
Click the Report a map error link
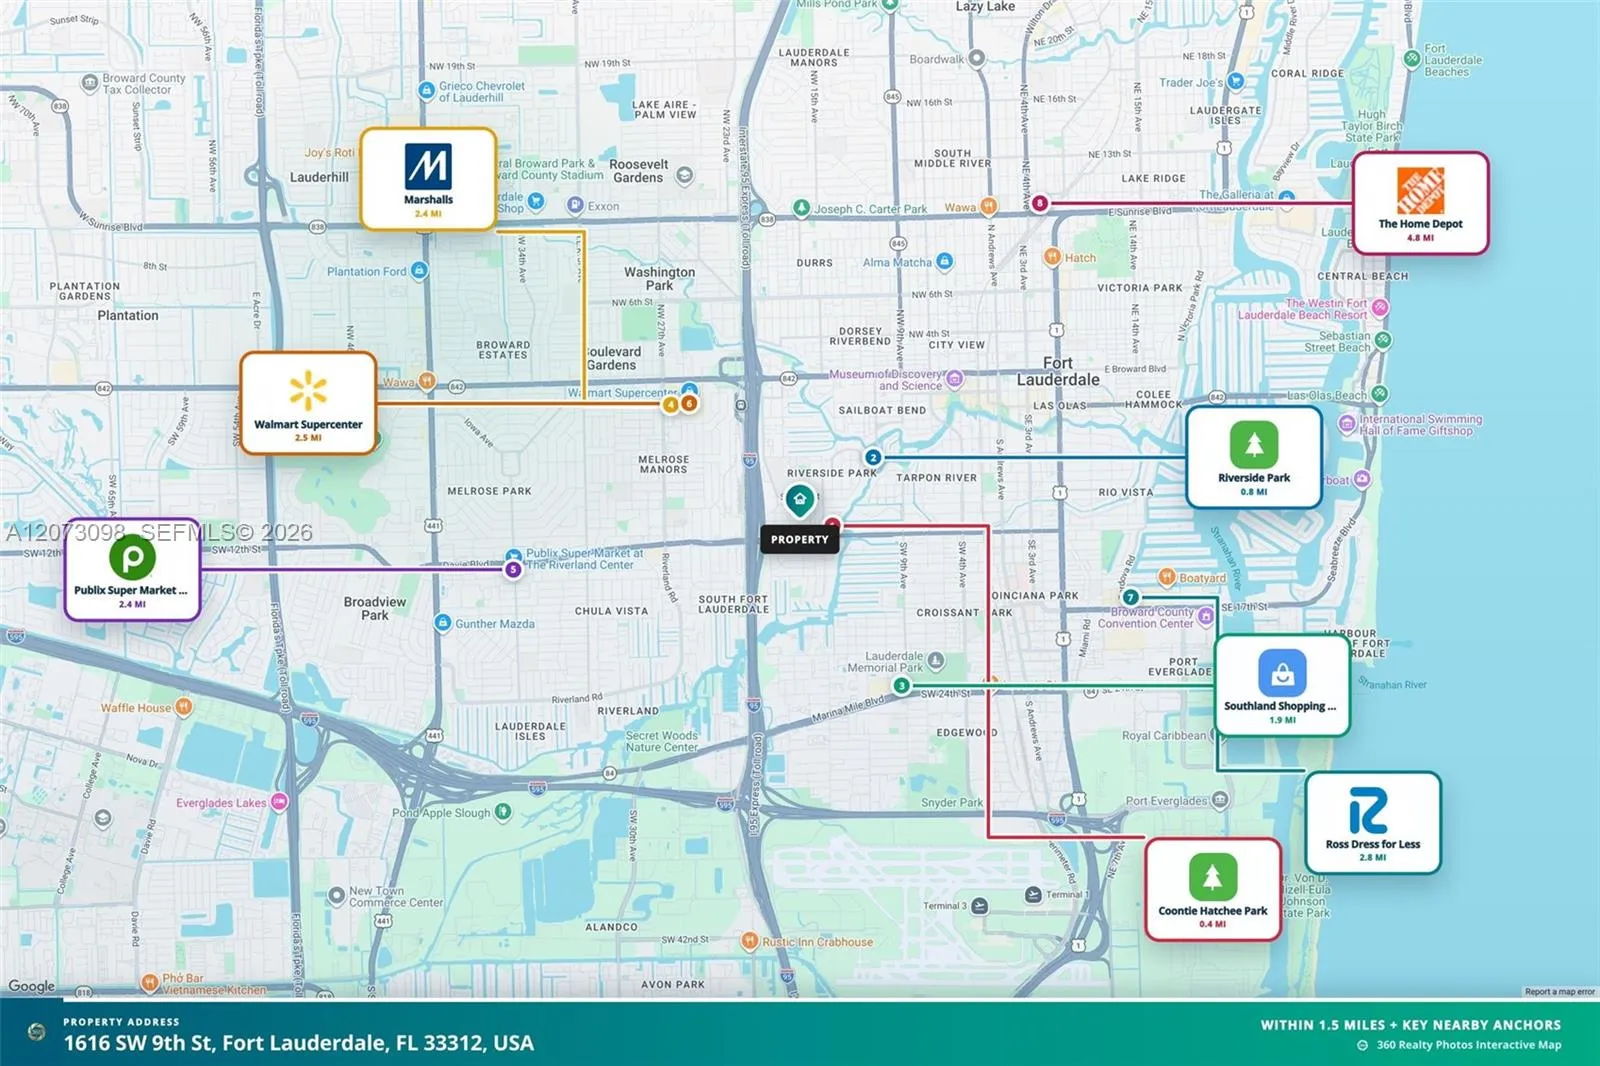pyautogui.click(x=1559, y=992)
